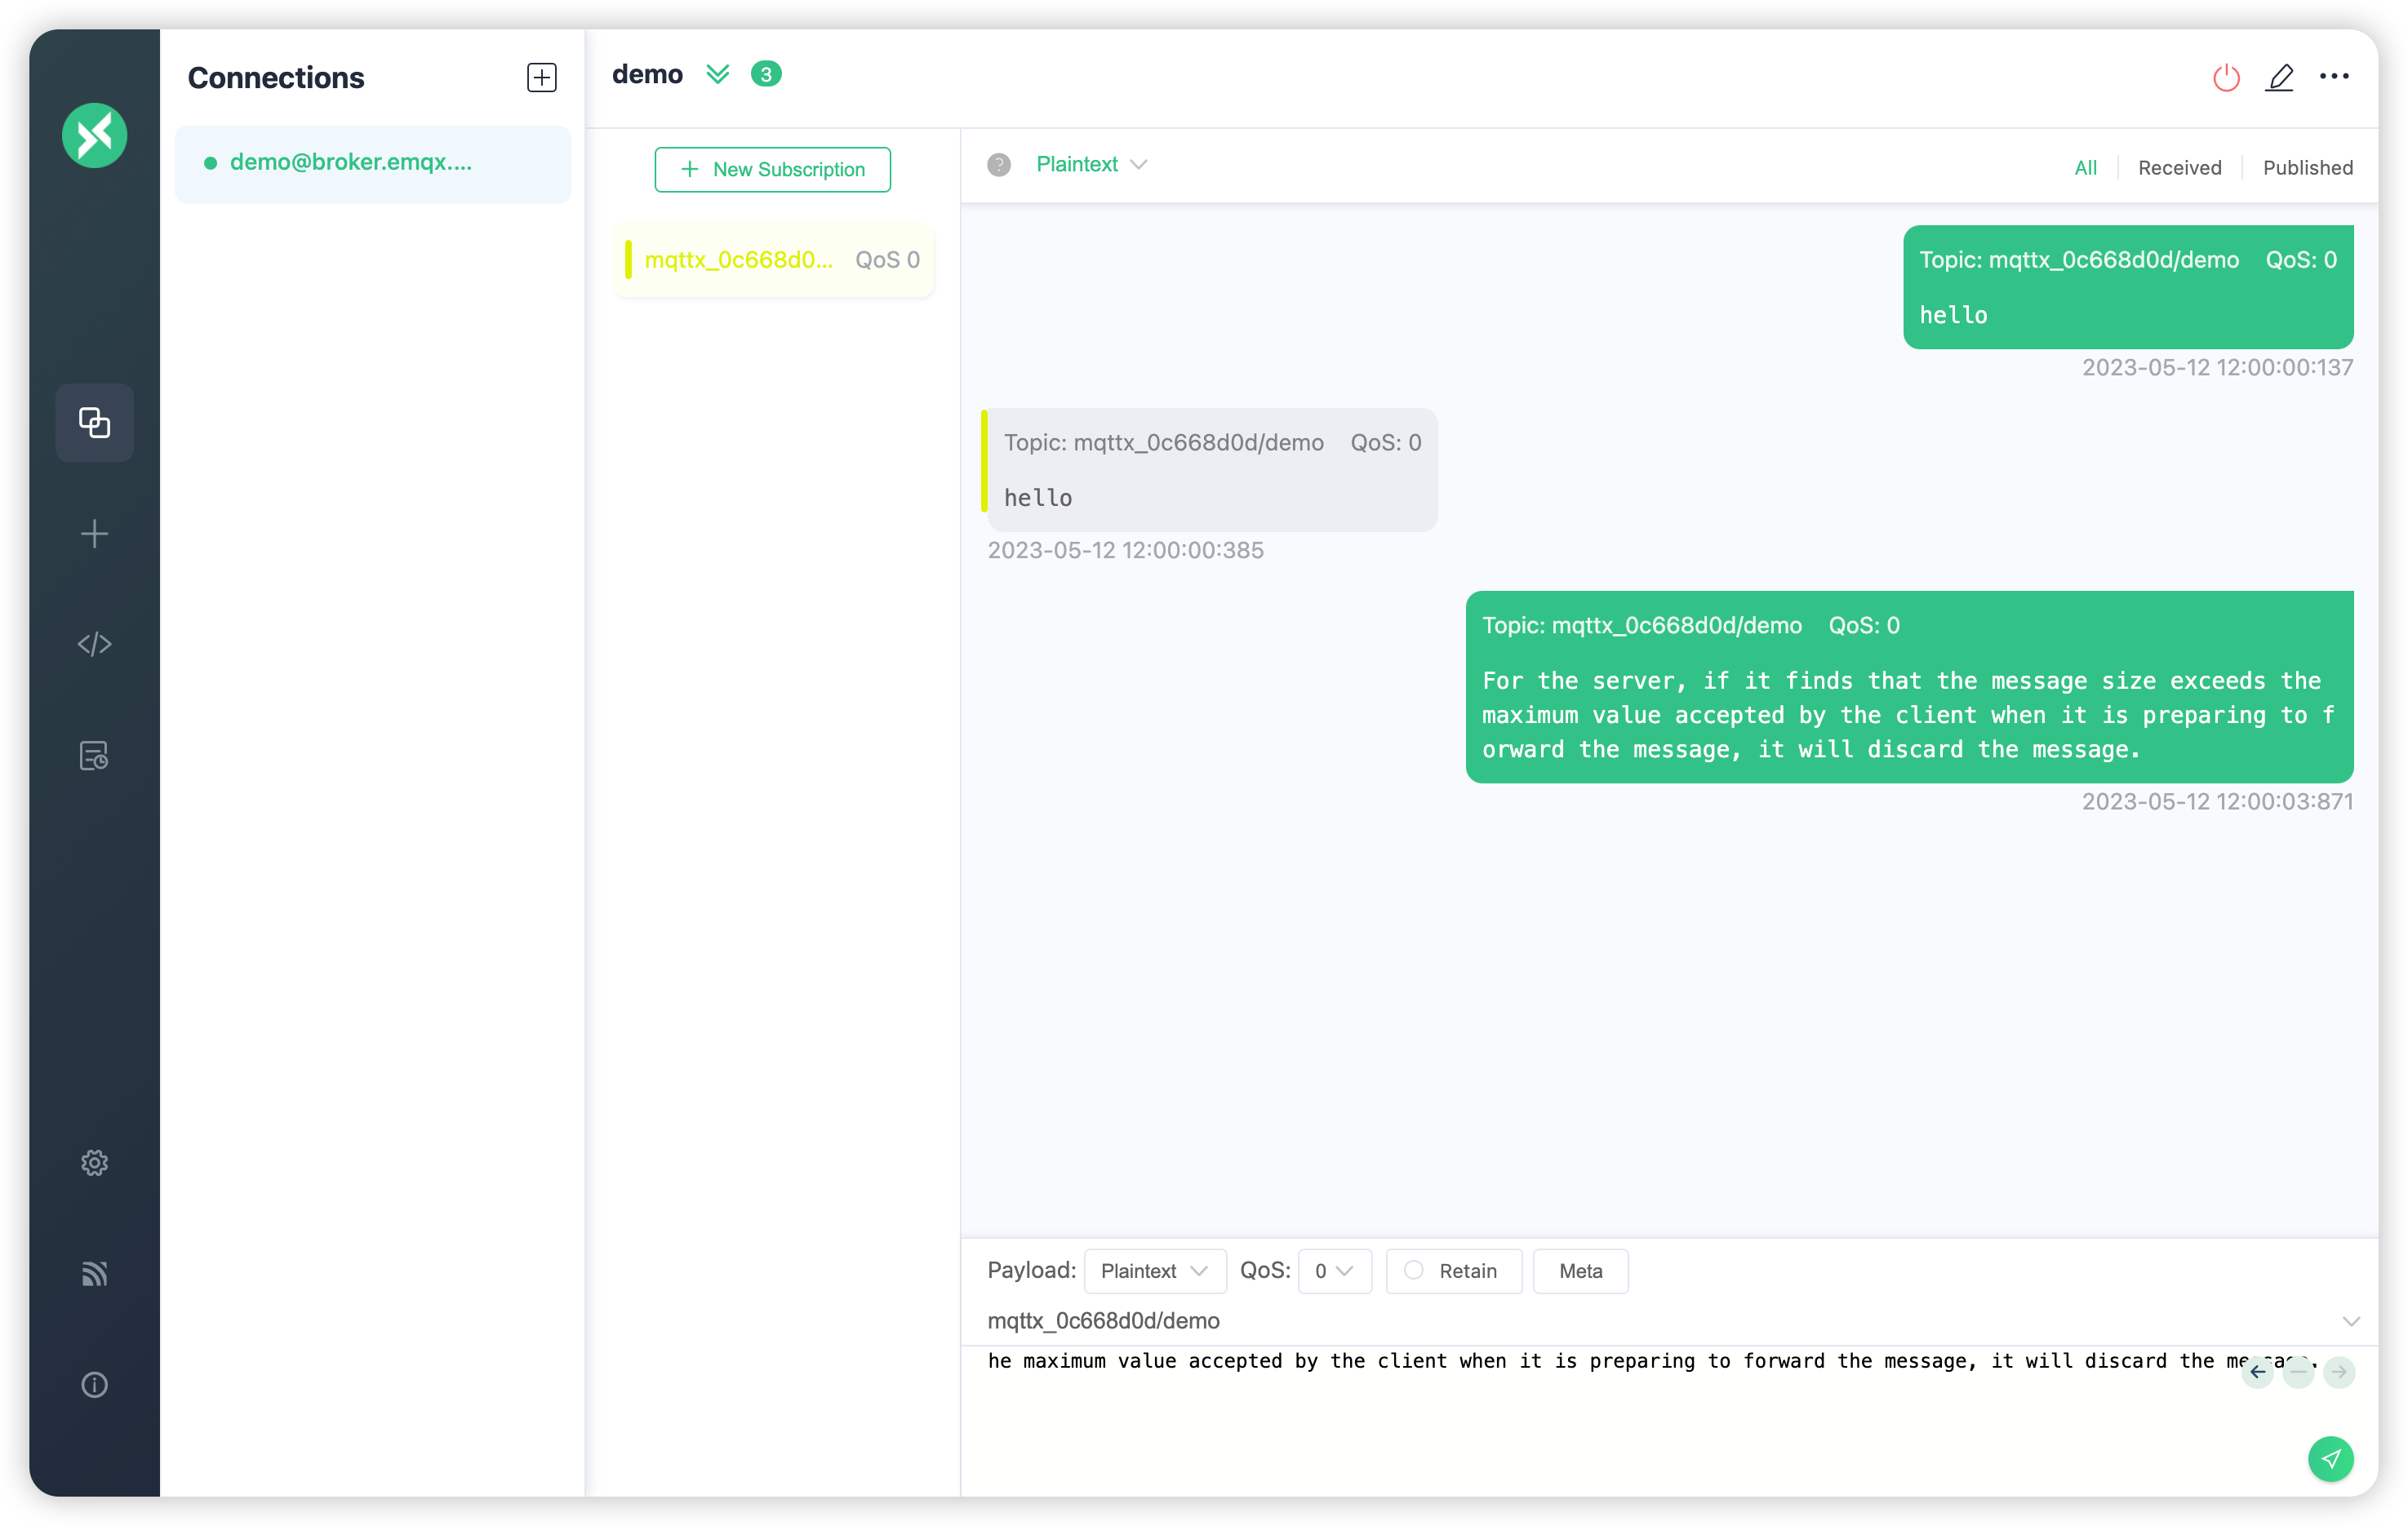Open Settings gear in sidebar
2408x1526 pixels.
94,1162
